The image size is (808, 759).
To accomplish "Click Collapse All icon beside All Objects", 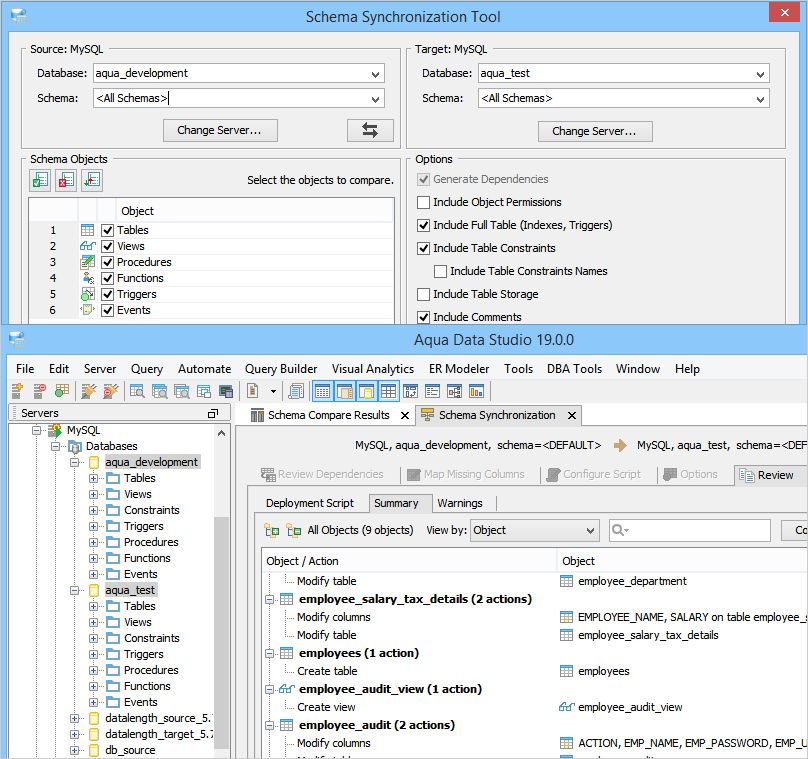I will click(x=294, y=530).
